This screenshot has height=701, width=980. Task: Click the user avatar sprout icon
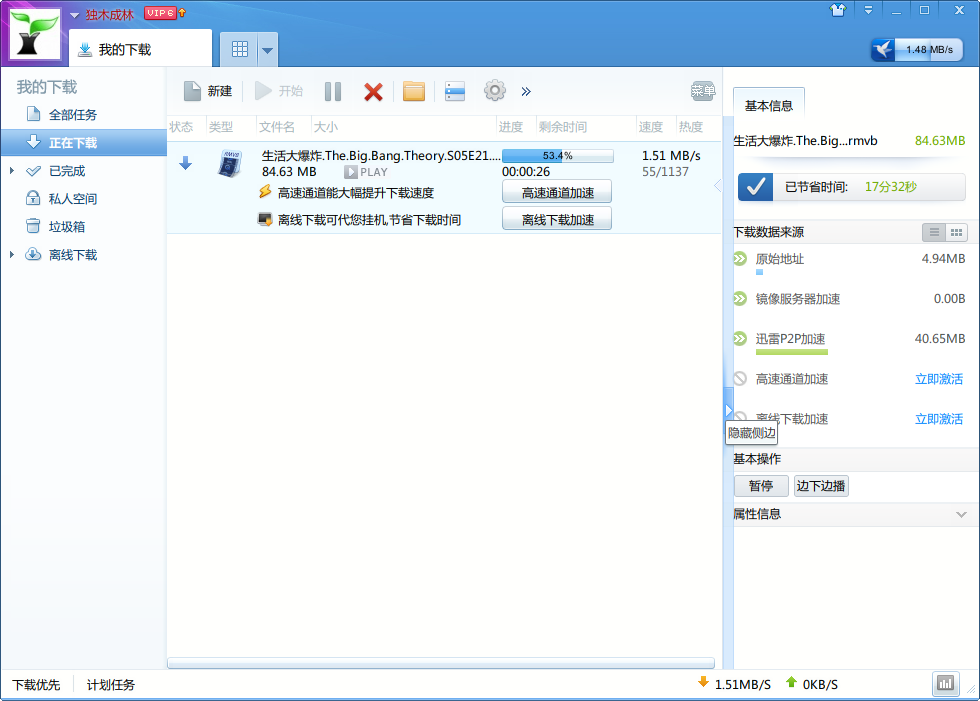(x=35, y=34)
